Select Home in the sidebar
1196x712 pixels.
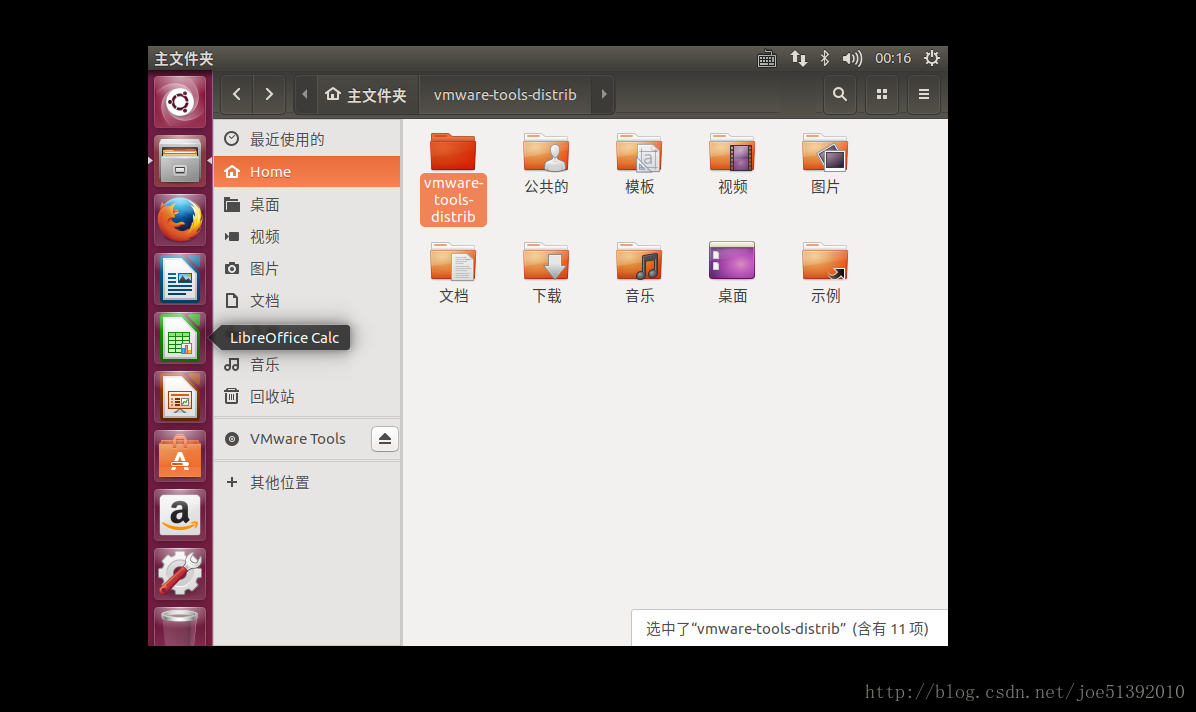307,172
